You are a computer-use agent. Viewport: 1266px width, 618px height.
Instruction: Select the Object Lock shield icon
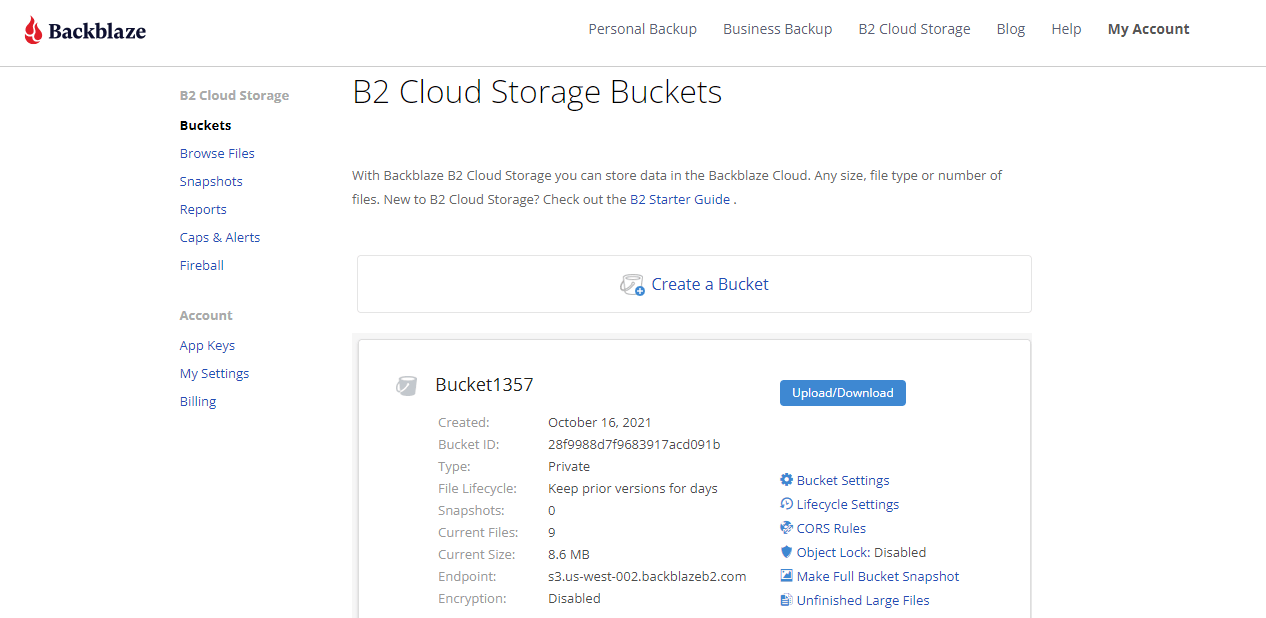(x=786, y=552)
